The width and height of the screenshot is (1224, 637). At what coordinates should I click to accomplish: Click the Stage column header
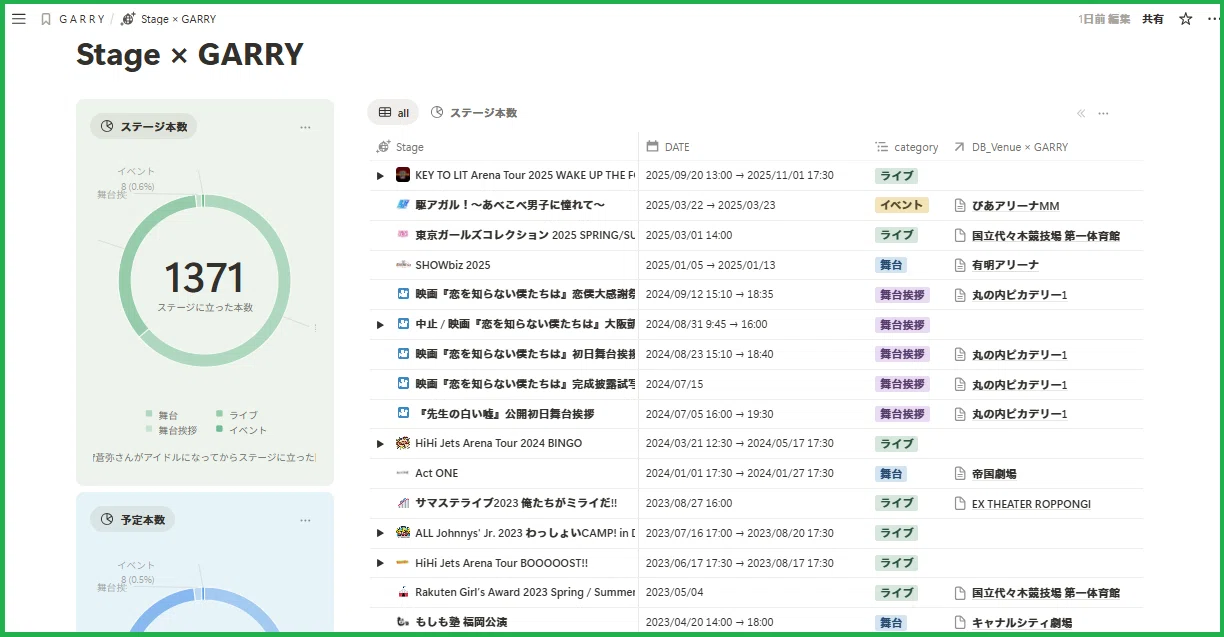pos(400,147)
